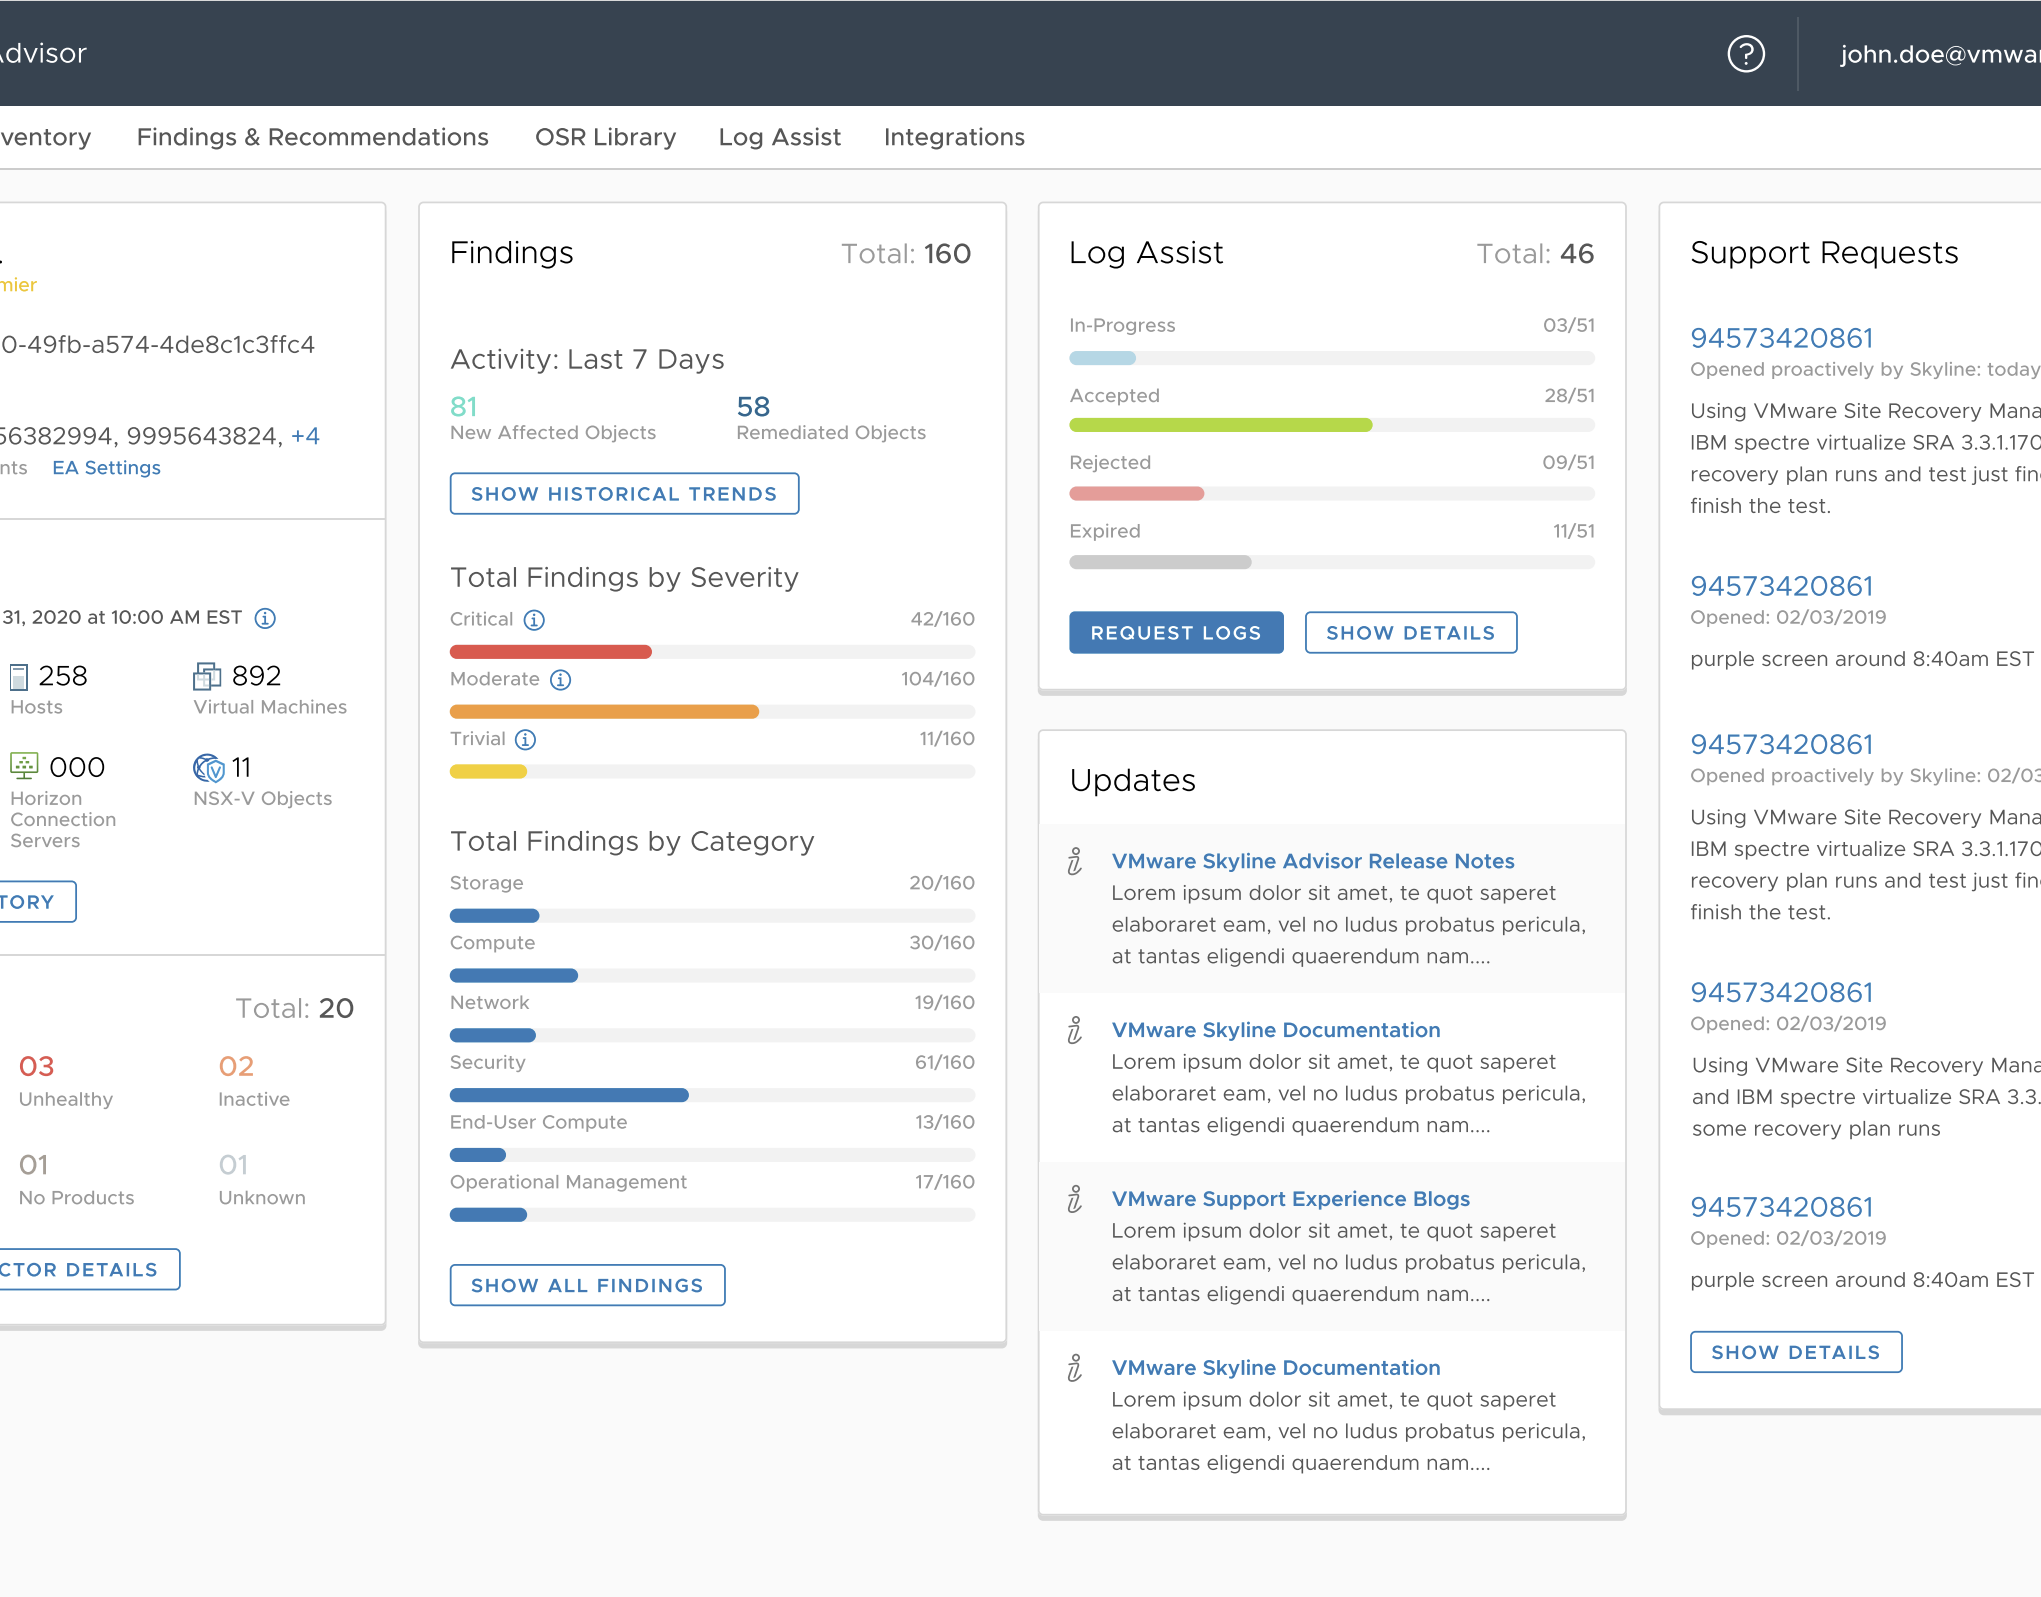Viewport: 2041px width, 1597px height.
Task: Click info icon beside Support Experience Blogs
Action: click(1075, 1199)
